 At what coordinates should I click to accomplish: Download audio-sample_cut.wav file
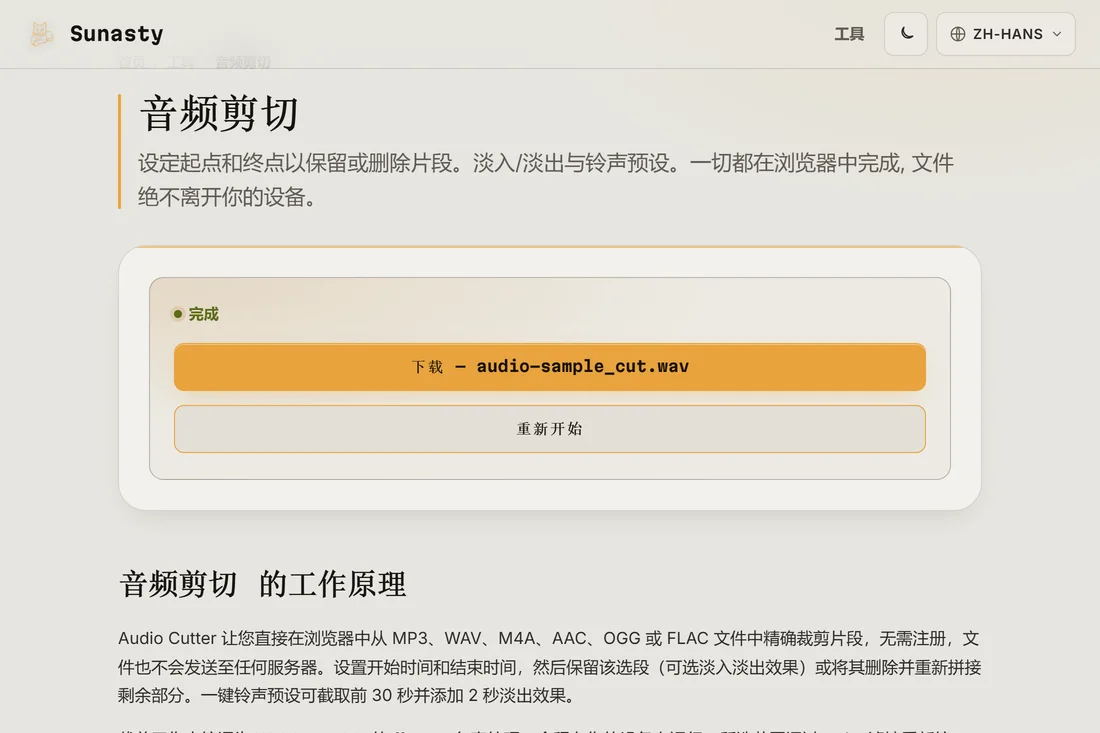coord(549,367)
